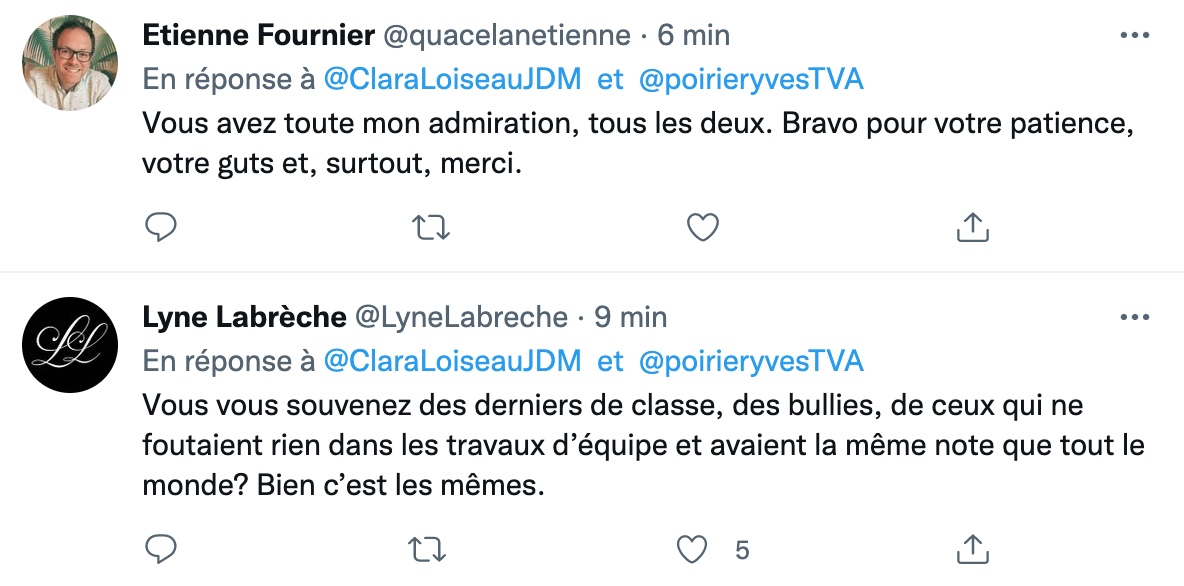
Task: Open @ClaraLoiseauJDM mention in Etienne's reply
Action: (452, 79)
